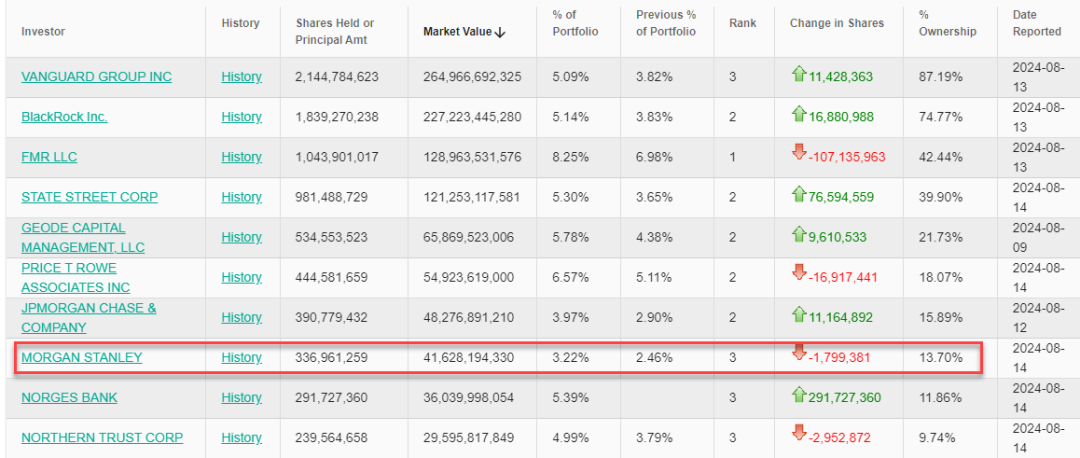View History for Vanguard Group
This screenshot has height=458, width=1080.
pyautogui.click(x=241, y=76)
